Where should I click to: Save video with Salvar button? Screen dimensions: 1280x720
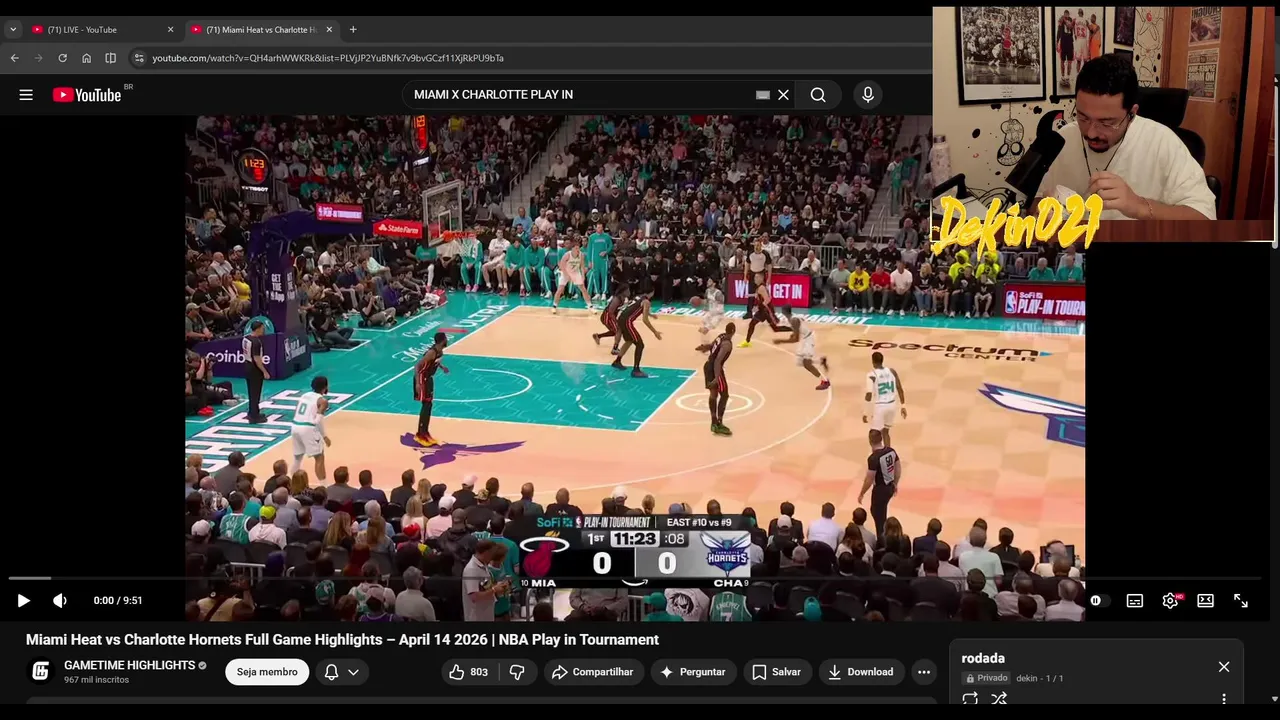coord(777,672)
